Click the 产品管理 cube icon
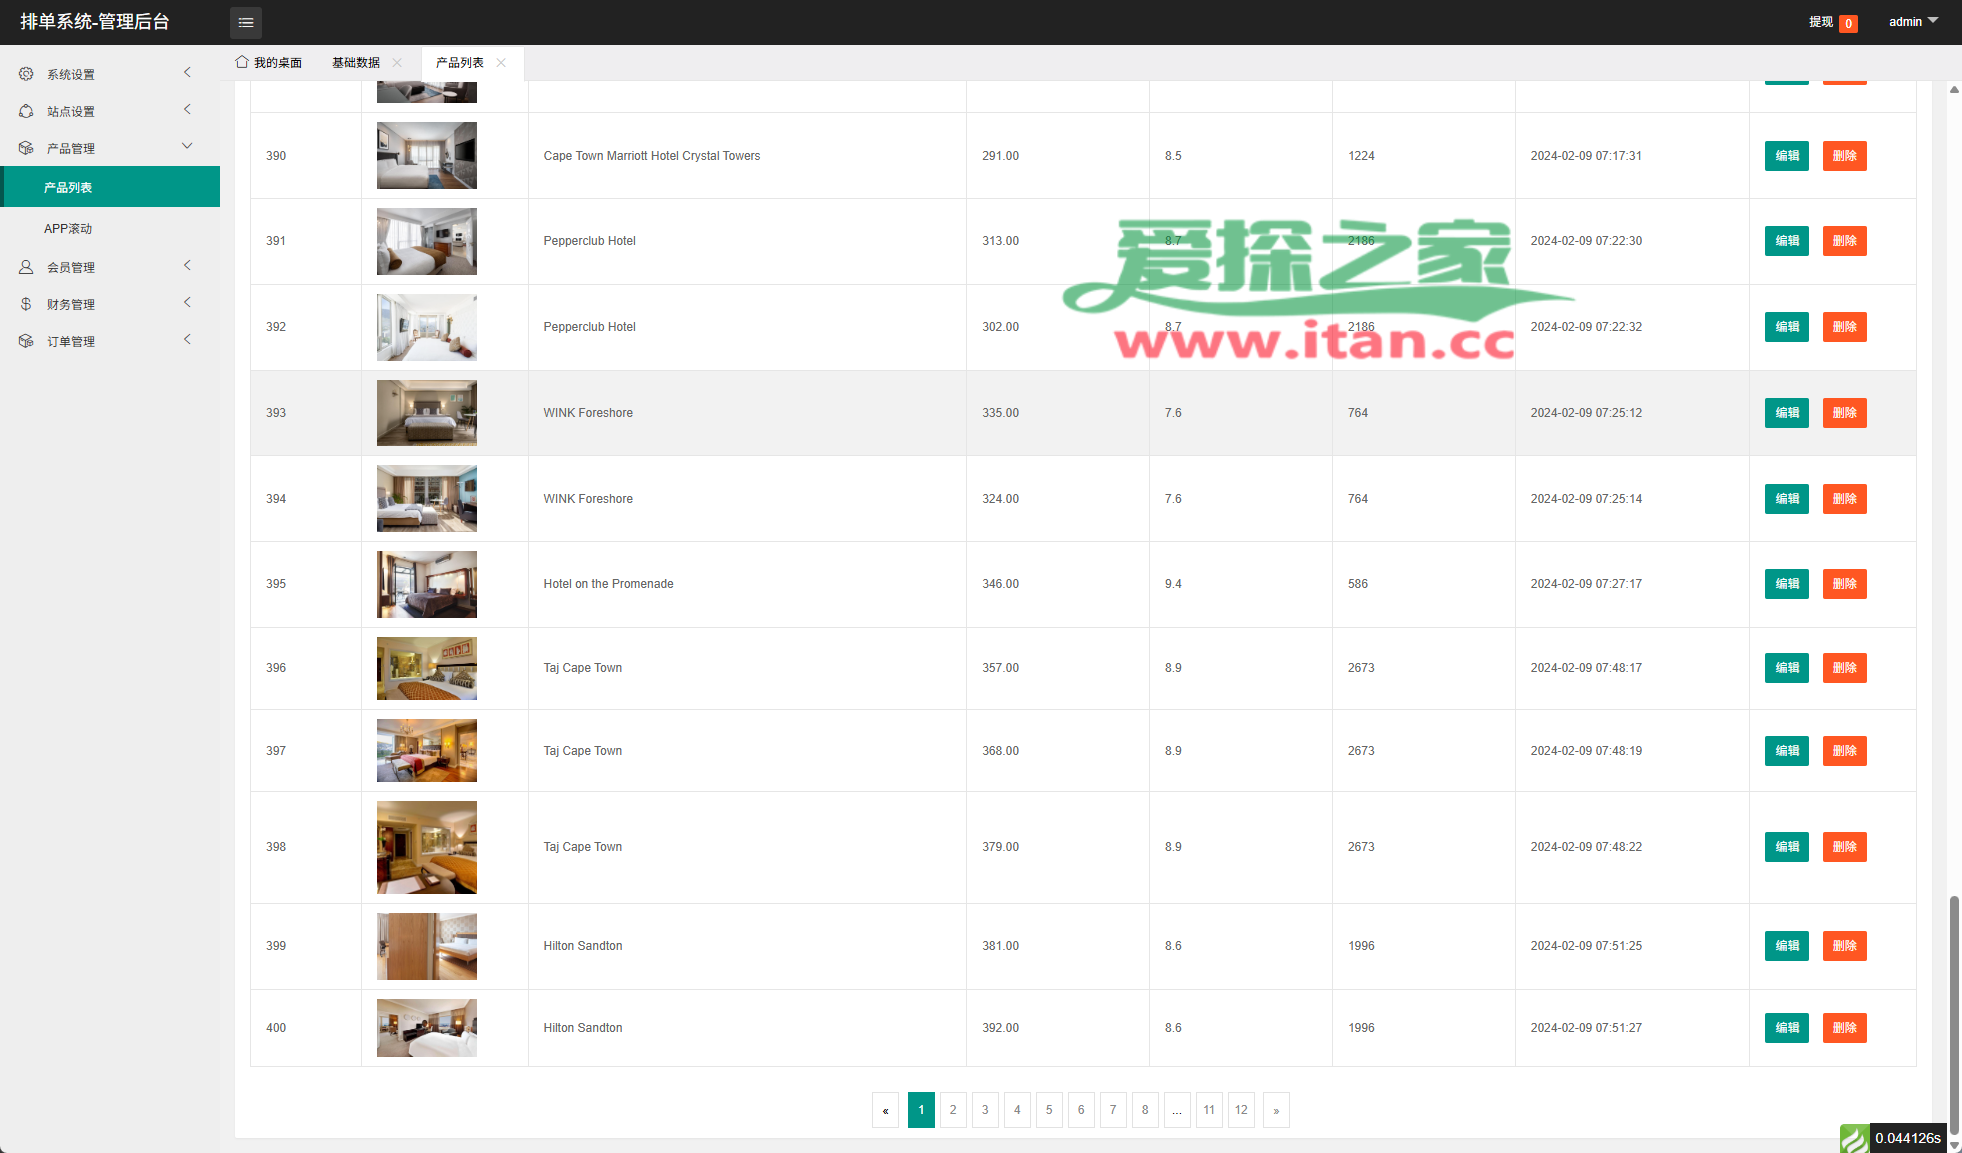The width and height of the screenshot is (1962, 1153). tap(26, 148)
